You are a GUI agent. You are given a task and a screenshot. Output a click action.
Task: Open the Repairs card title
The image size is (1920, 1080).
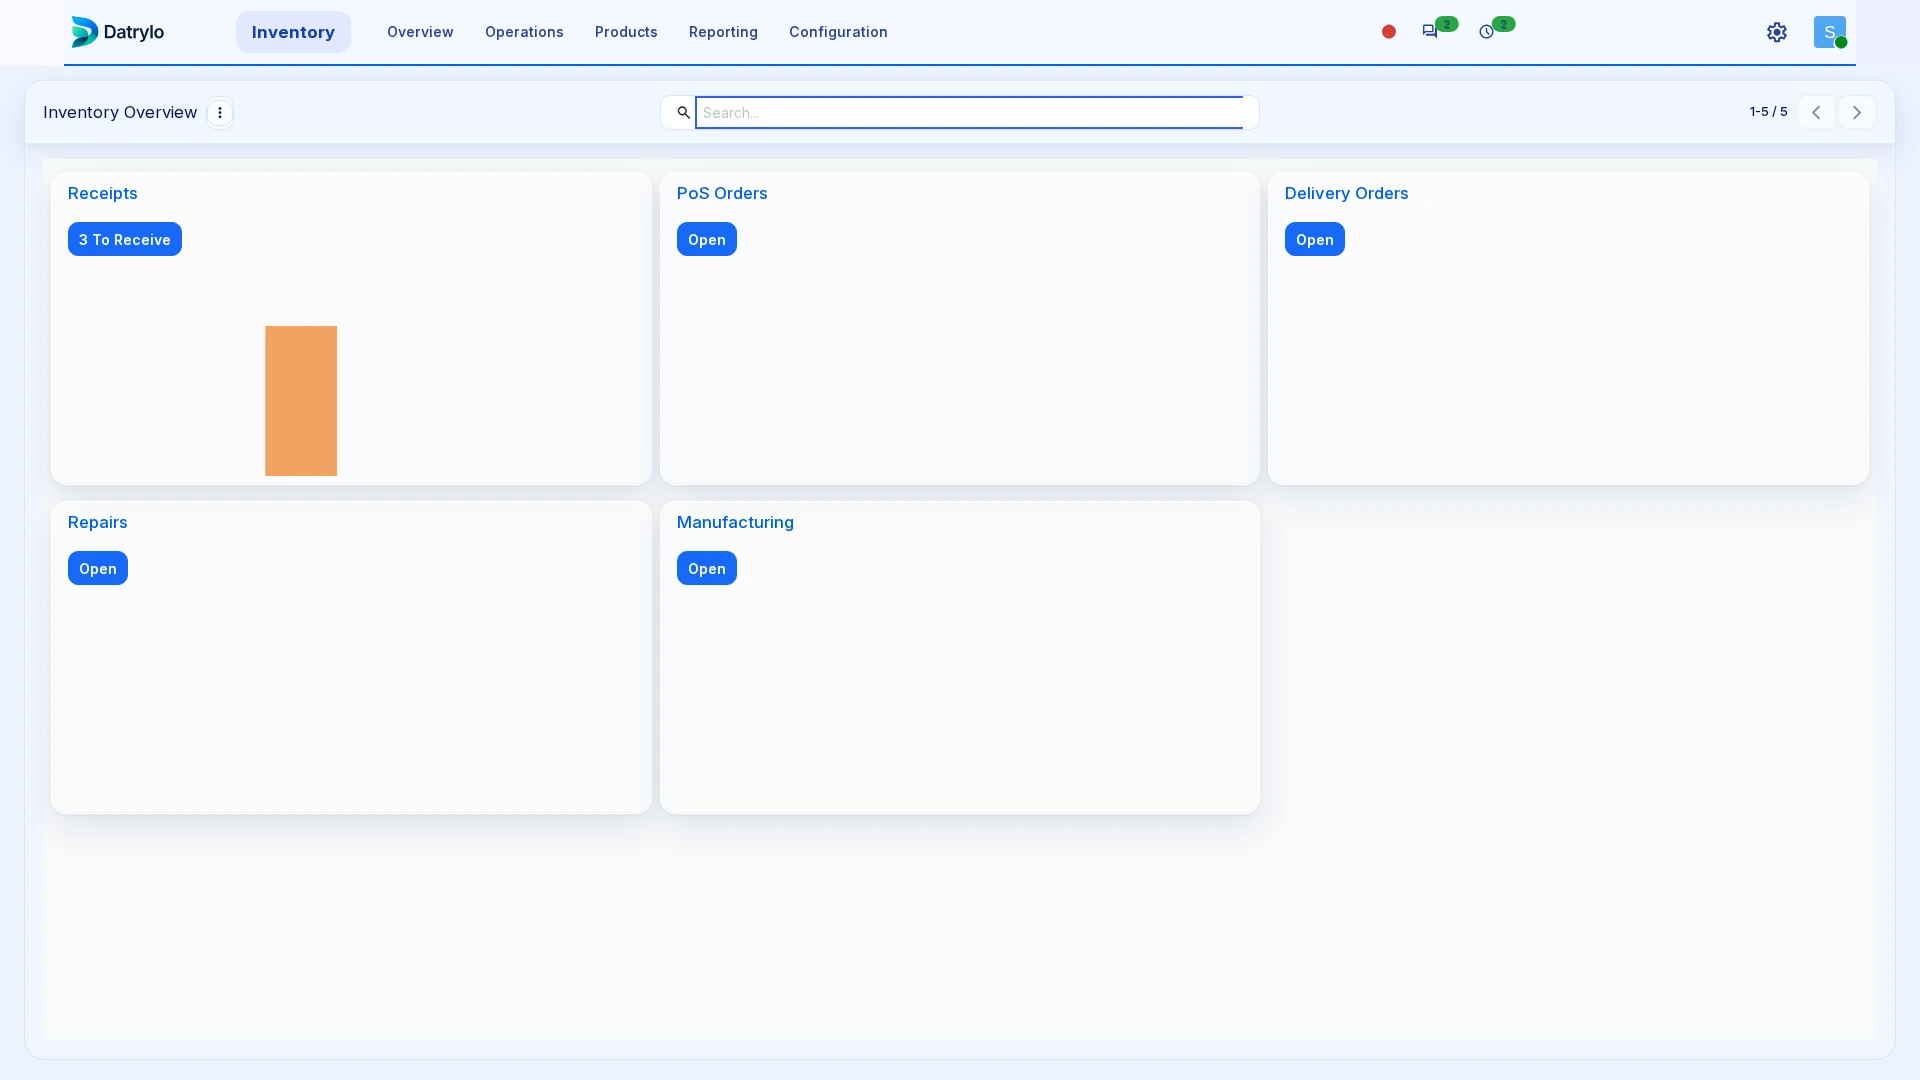click(98, 522)
